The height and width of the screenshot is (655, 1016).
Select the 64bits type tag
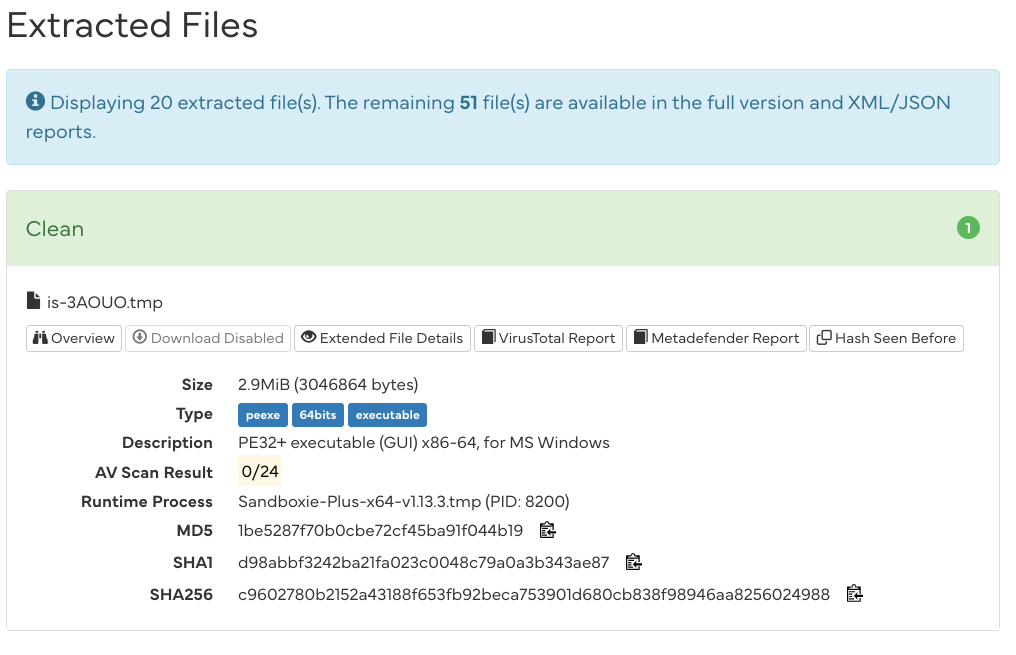tap(318, 414)
